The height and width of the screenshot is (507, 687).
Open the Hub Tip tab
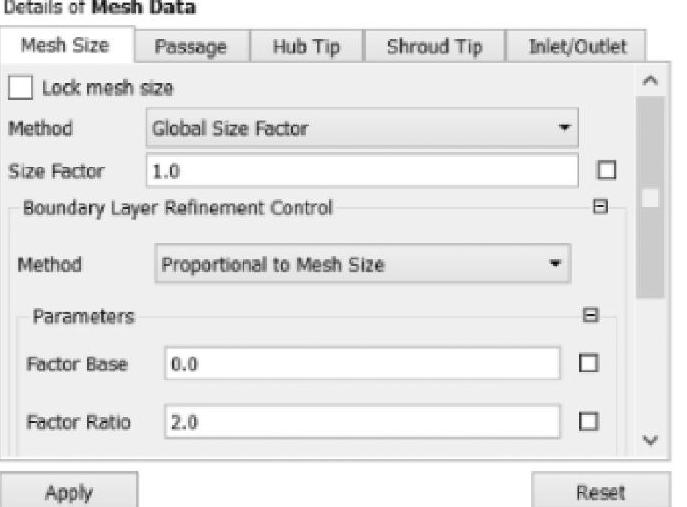coord(306,47)
